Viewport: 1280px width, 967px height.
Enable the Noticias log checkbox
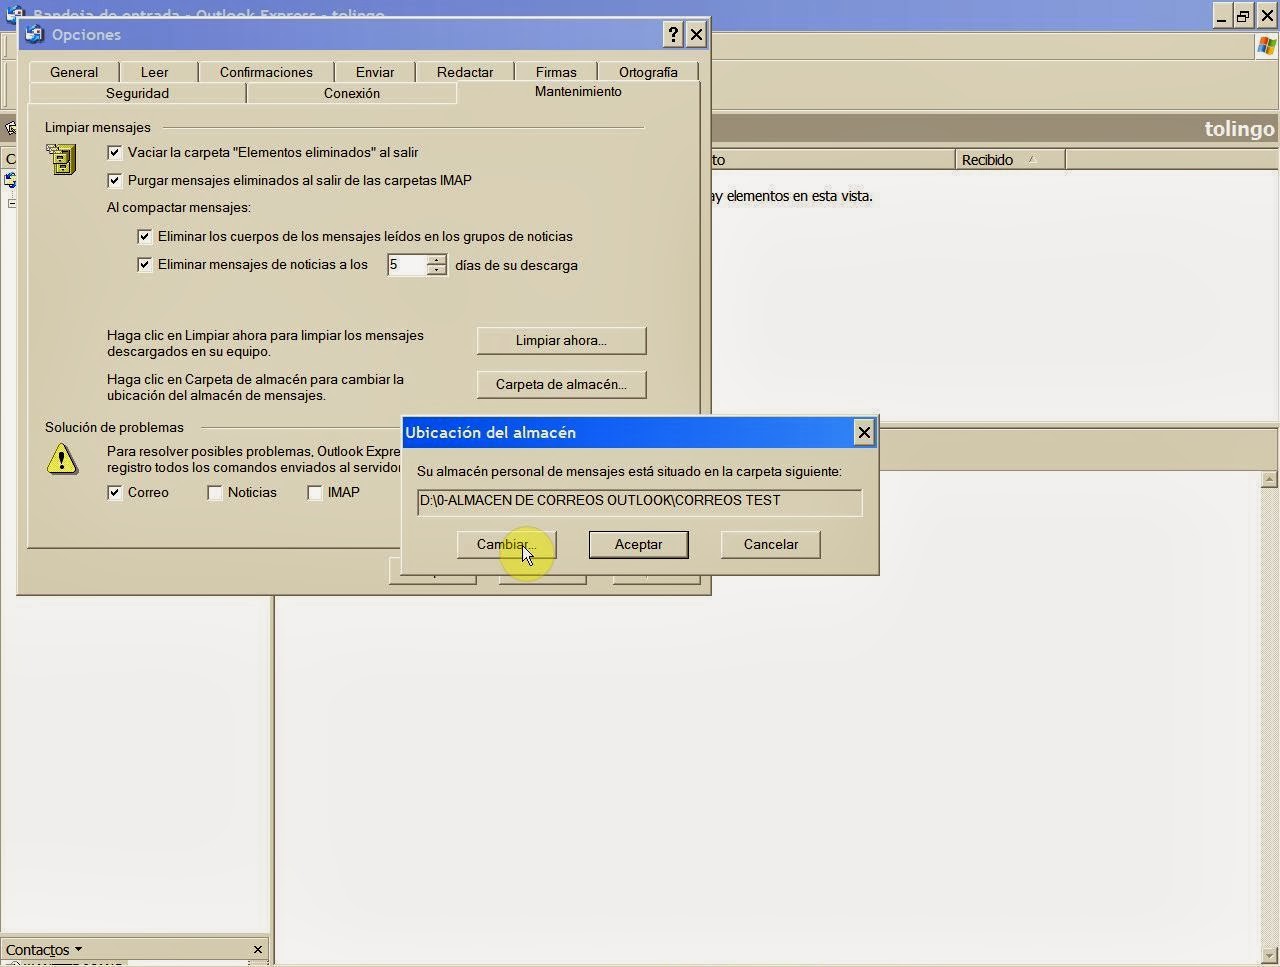click(x=215, y=492)
